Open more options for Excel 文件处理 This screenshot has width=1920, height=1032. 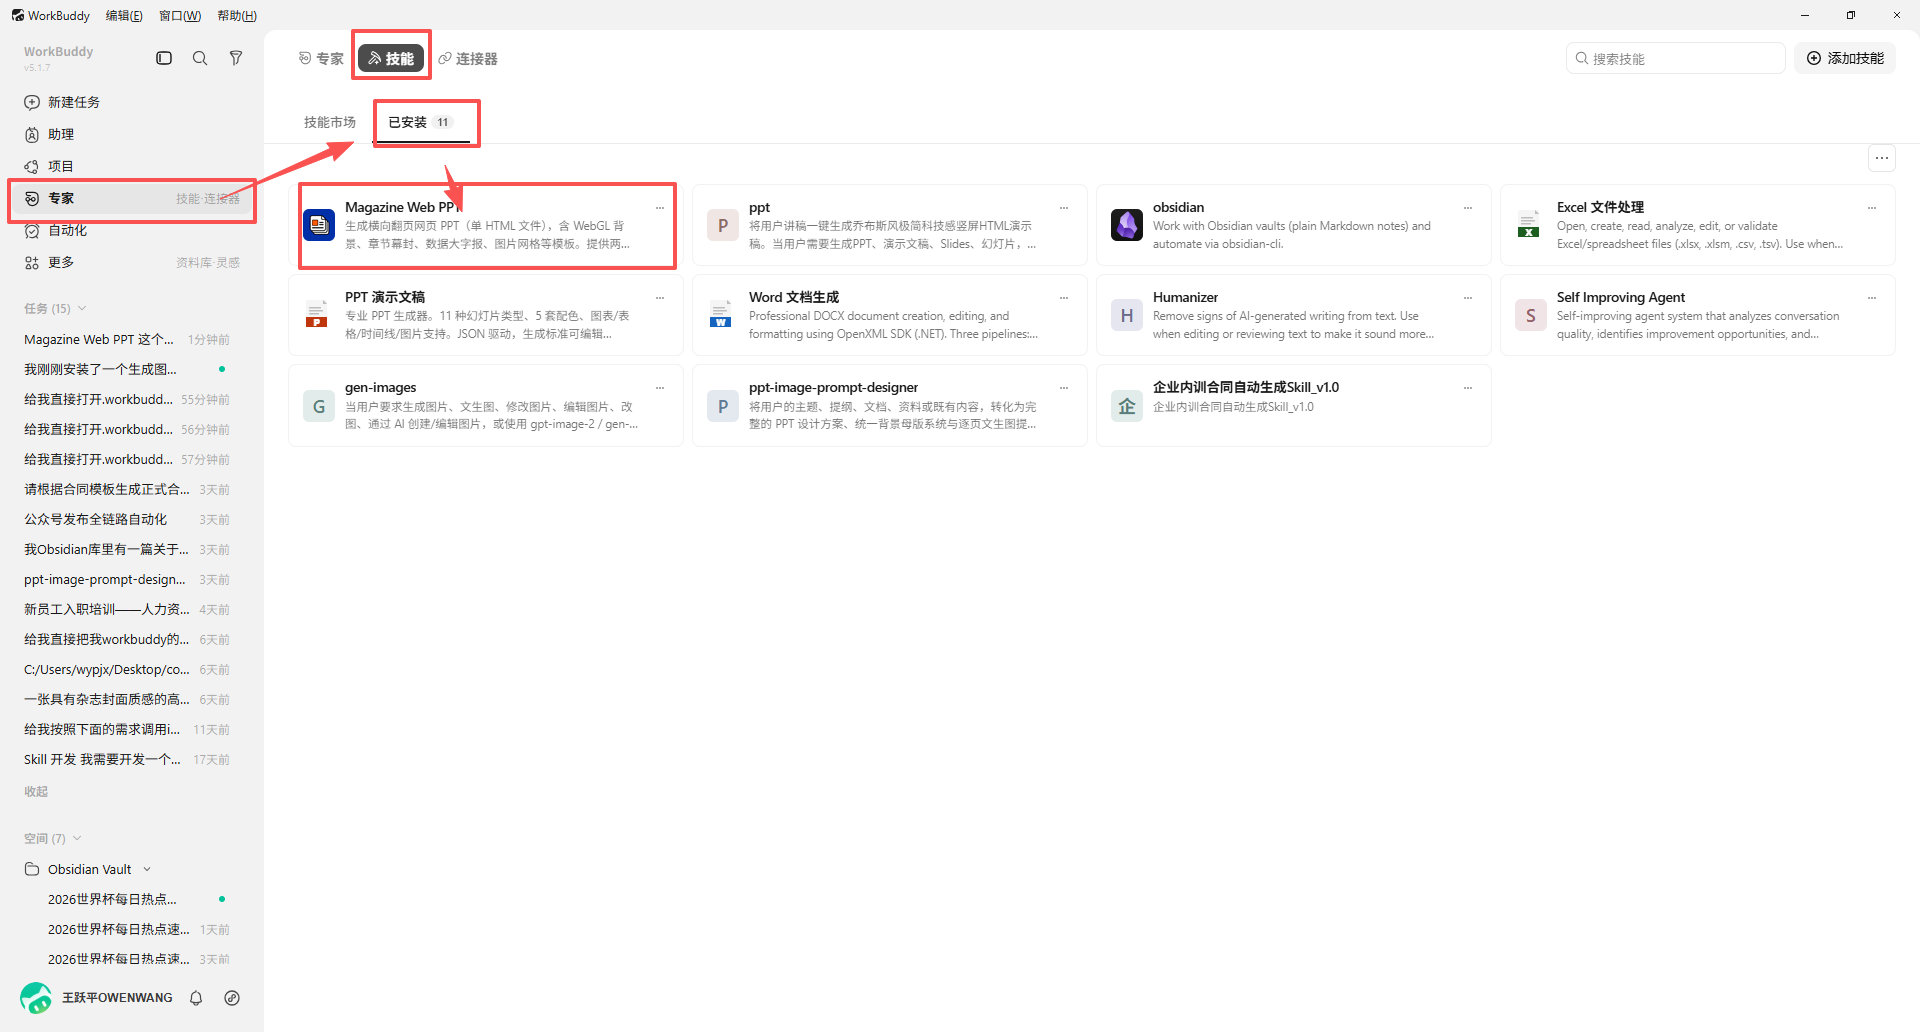point(1872,208)
